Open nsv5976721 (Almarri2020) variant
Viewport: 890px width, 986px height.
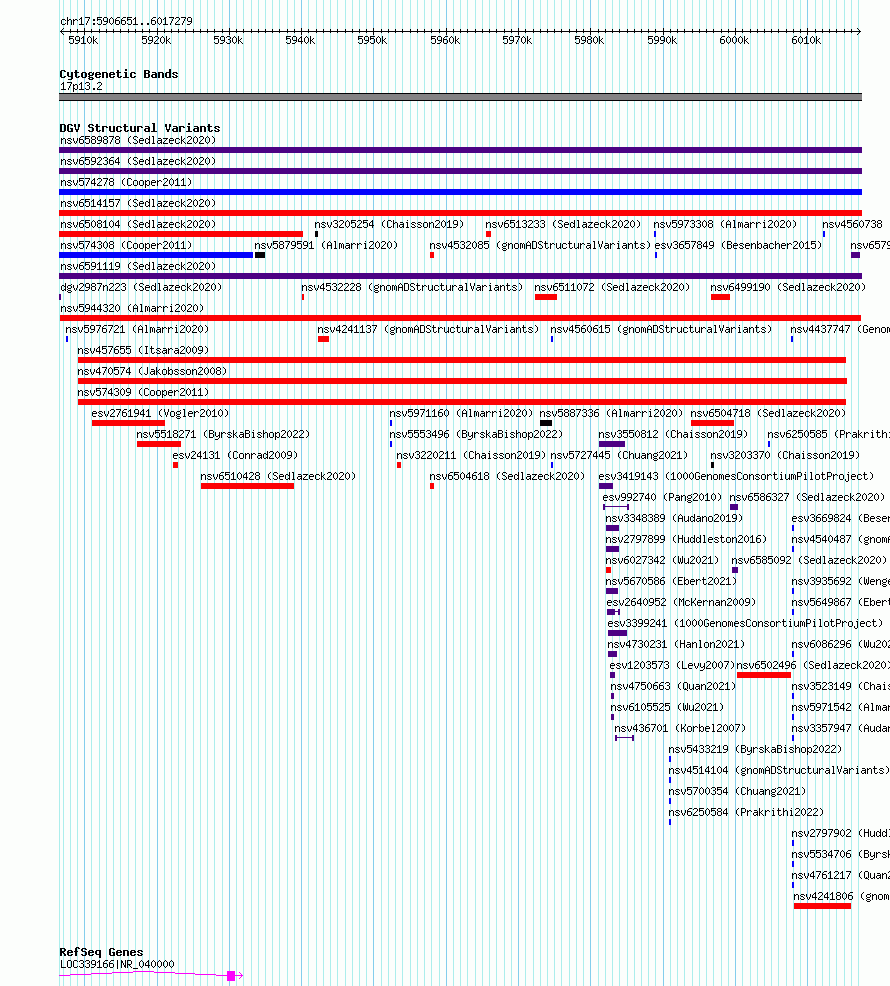137,330
